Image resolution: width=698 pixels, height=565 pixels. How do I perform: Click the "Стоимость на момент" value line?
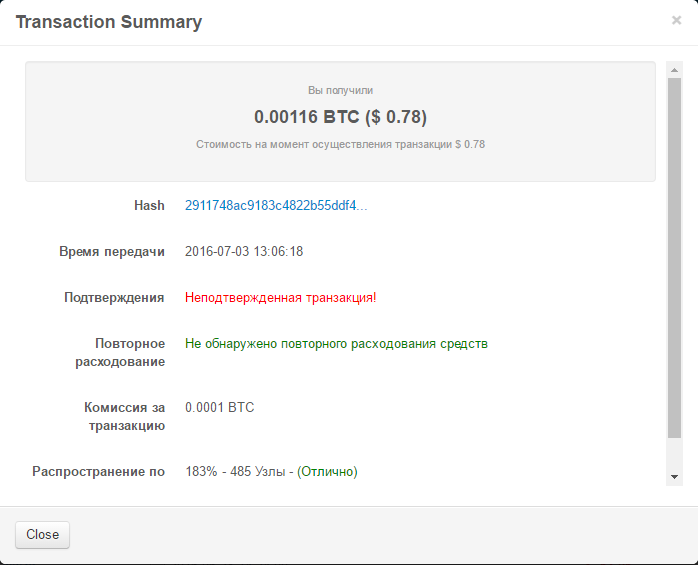(x=340, y=144)
